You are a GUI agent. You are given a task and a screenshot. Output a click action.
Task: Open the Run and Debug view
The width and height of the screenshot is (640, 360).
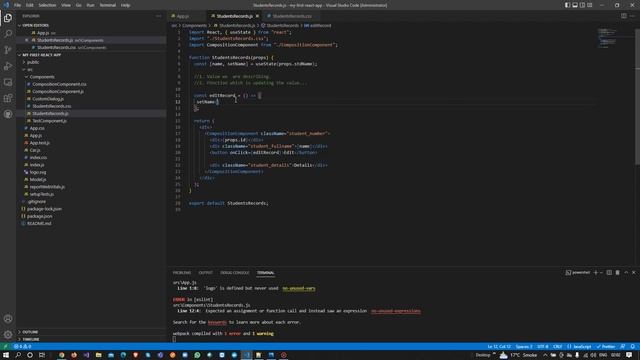coord(8,66)
